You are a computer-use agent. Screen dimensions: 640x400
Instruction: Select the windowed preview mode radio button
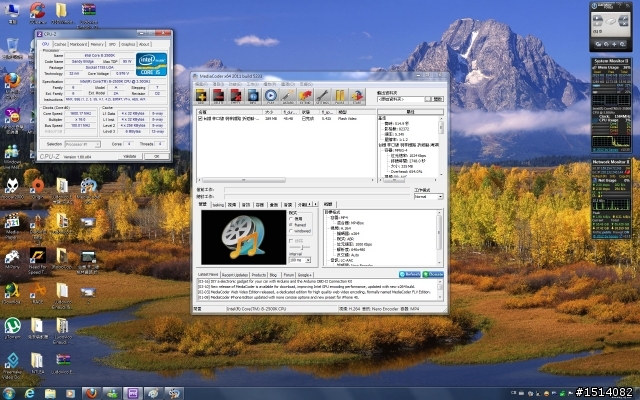pos(291,231)
